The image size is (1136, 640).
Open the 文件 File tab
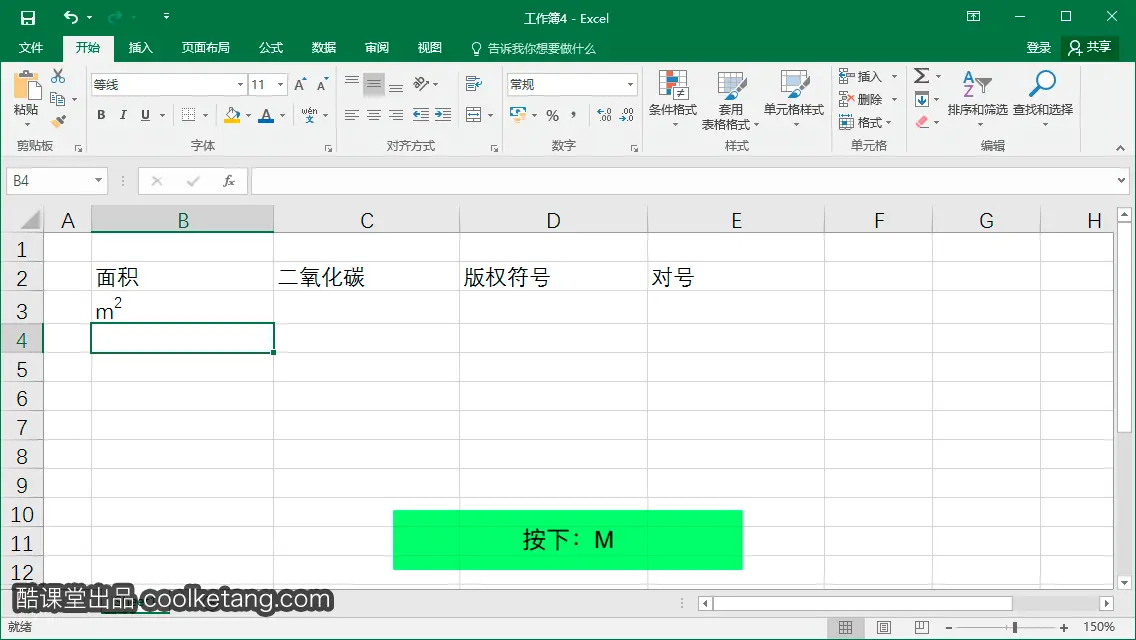[30, 48]
